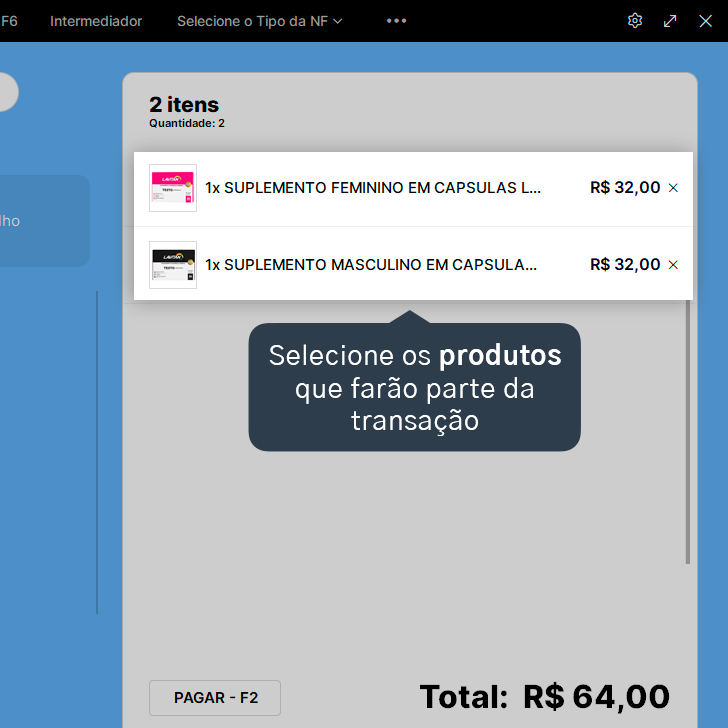This screenshot has width=728, height=728.
Task: Click the round toggle at left edge
Action: [8, 92]
